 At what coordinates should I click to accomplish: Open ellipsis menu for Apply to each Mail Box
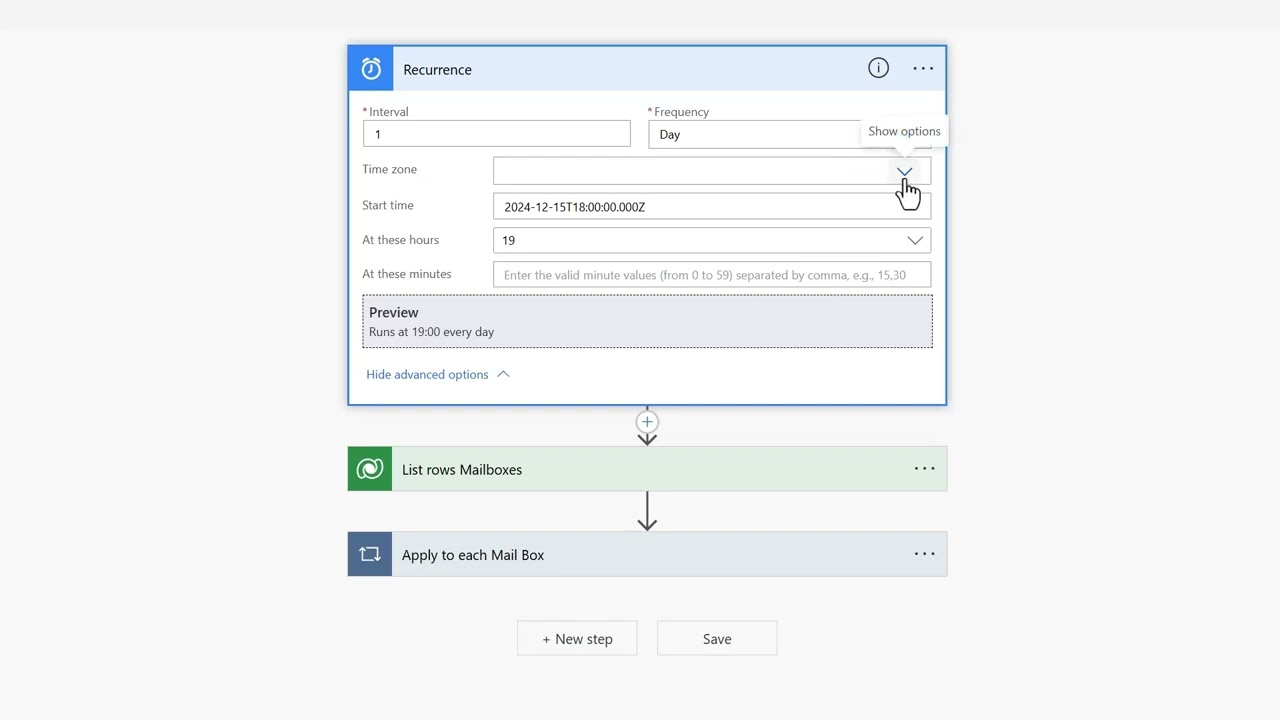[x=924, y=554]
